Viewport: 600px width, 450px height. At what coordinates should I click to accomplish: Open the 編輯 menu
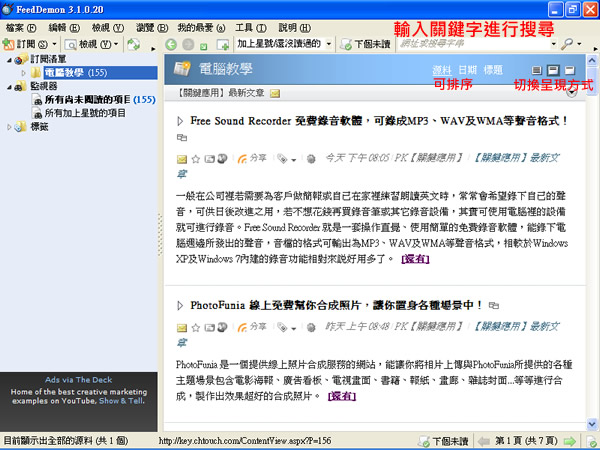64,28
